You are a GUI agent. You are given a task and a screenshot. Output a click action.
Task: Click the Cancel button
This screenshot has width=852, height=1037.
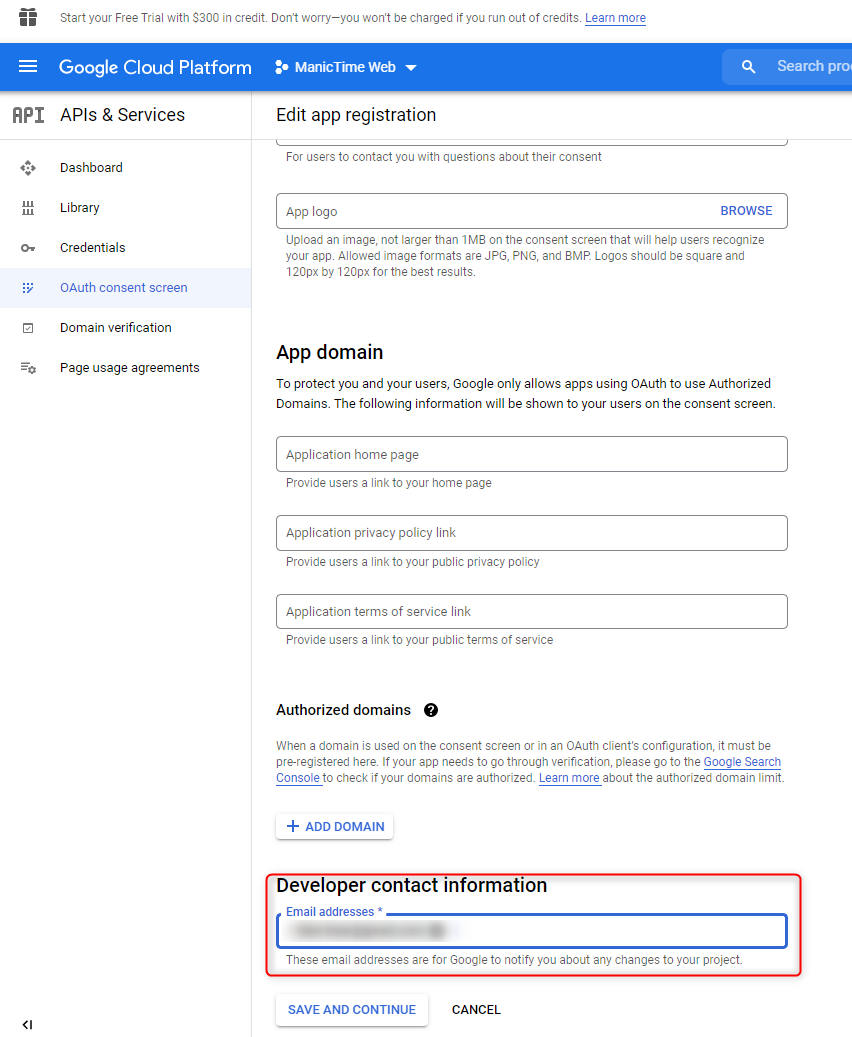(476, 1010)
